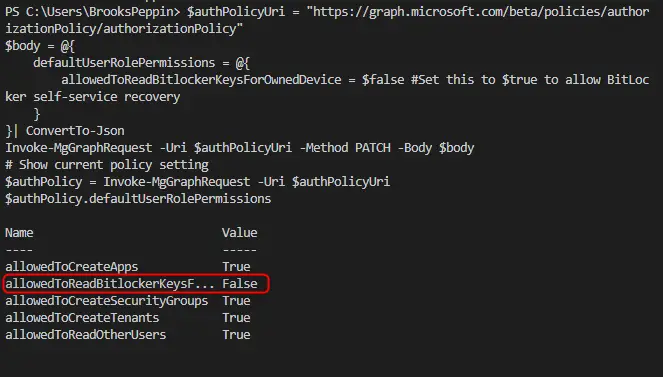Click the False value in highlighted row

pos(240,284)
